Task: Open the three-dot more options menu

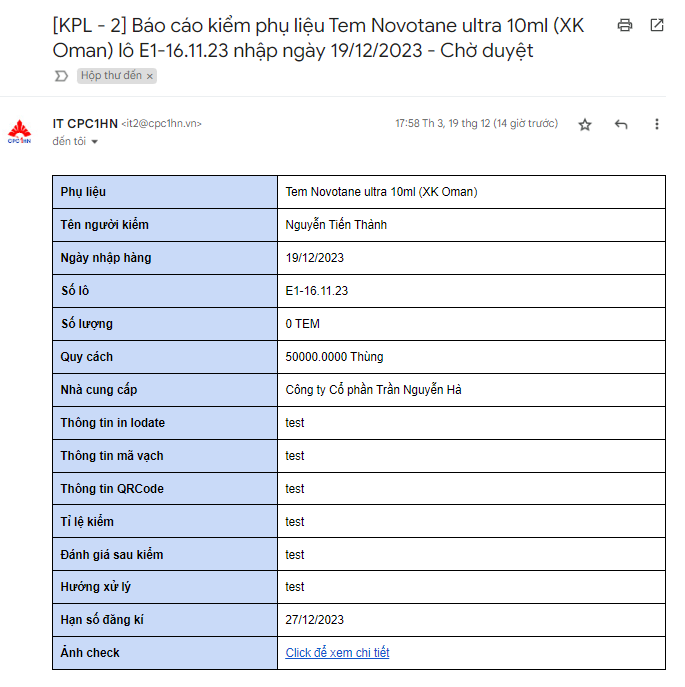Action: pyautogui.click(x=657, y=124)
